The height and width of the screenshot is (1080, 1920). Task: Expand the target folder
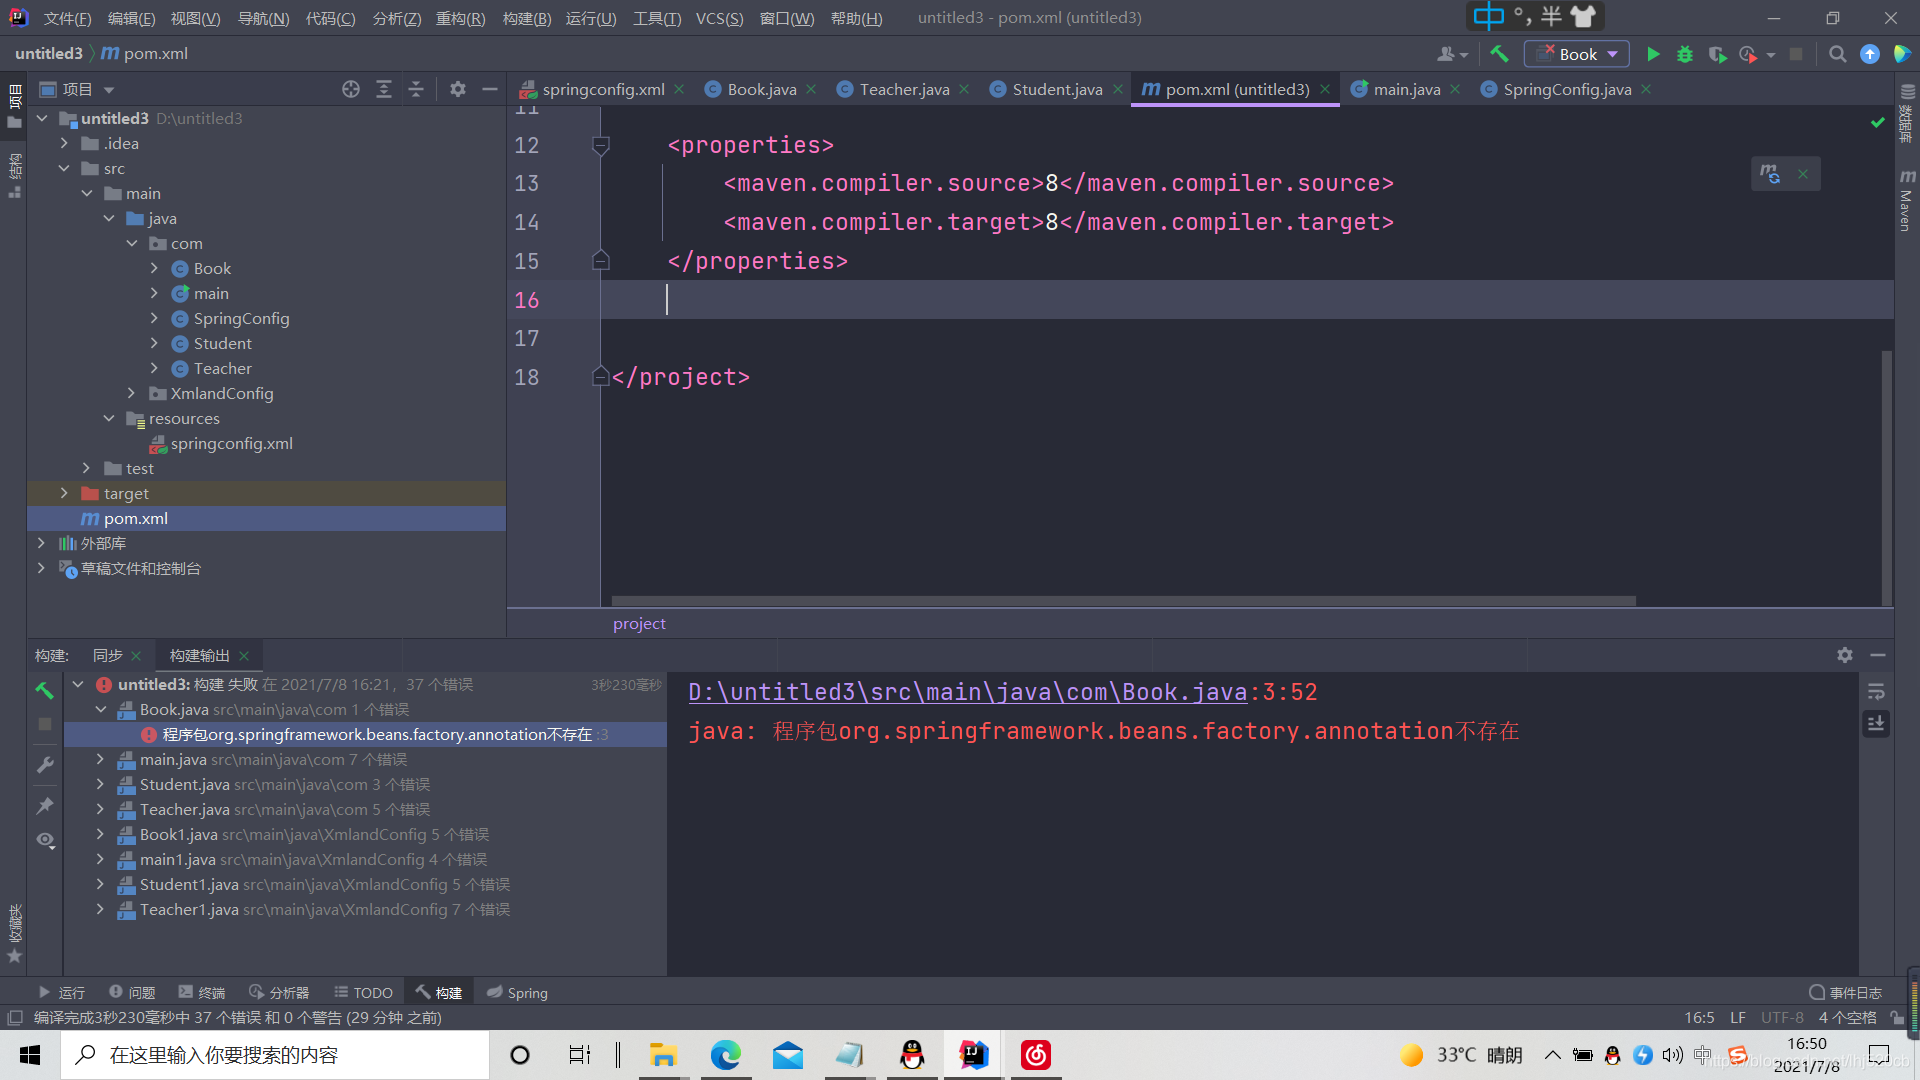[x=64, y=493]
